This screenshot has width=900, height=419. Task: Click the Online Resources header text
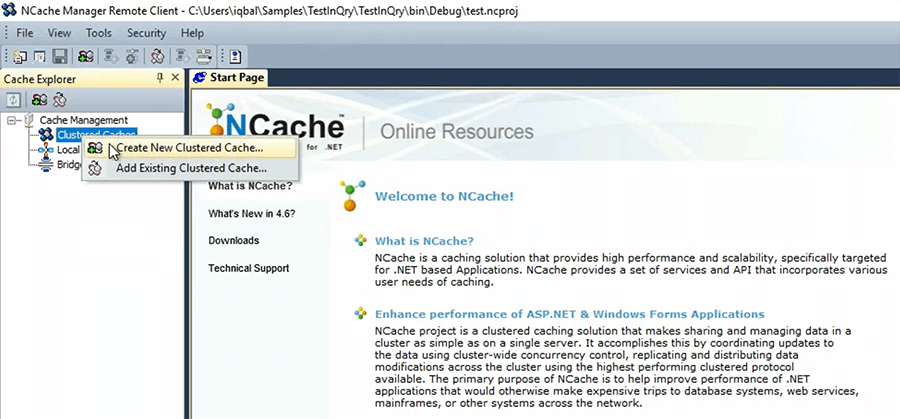(x=457, y=131)
